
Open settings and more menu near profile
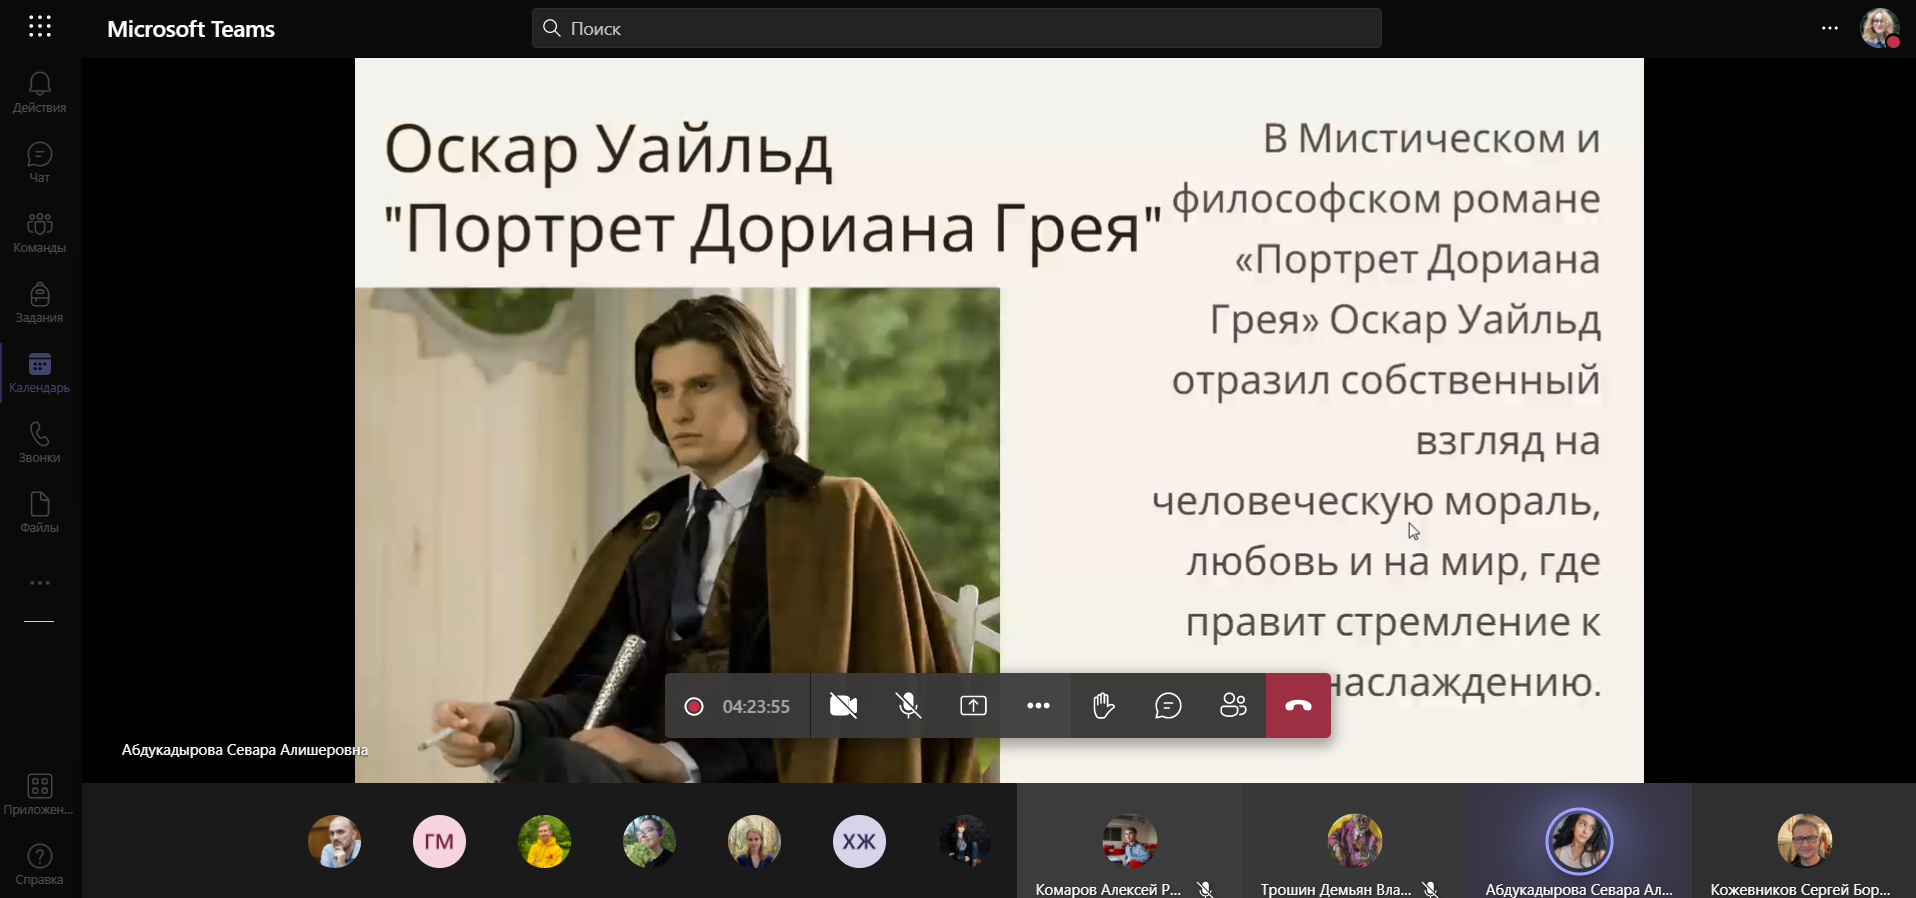(x=1829, y=28)
